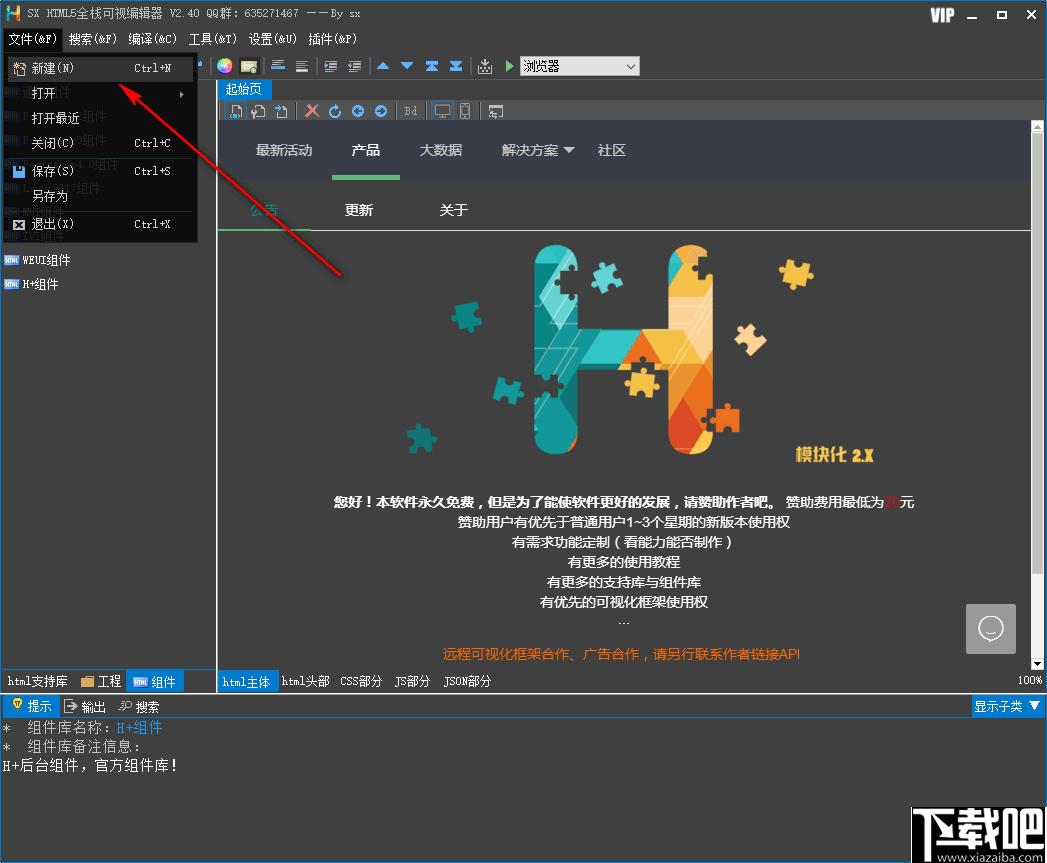Choose 打开最近 menu entry
The height and width of the screenshot is (863, 1047).
point(100,118)
